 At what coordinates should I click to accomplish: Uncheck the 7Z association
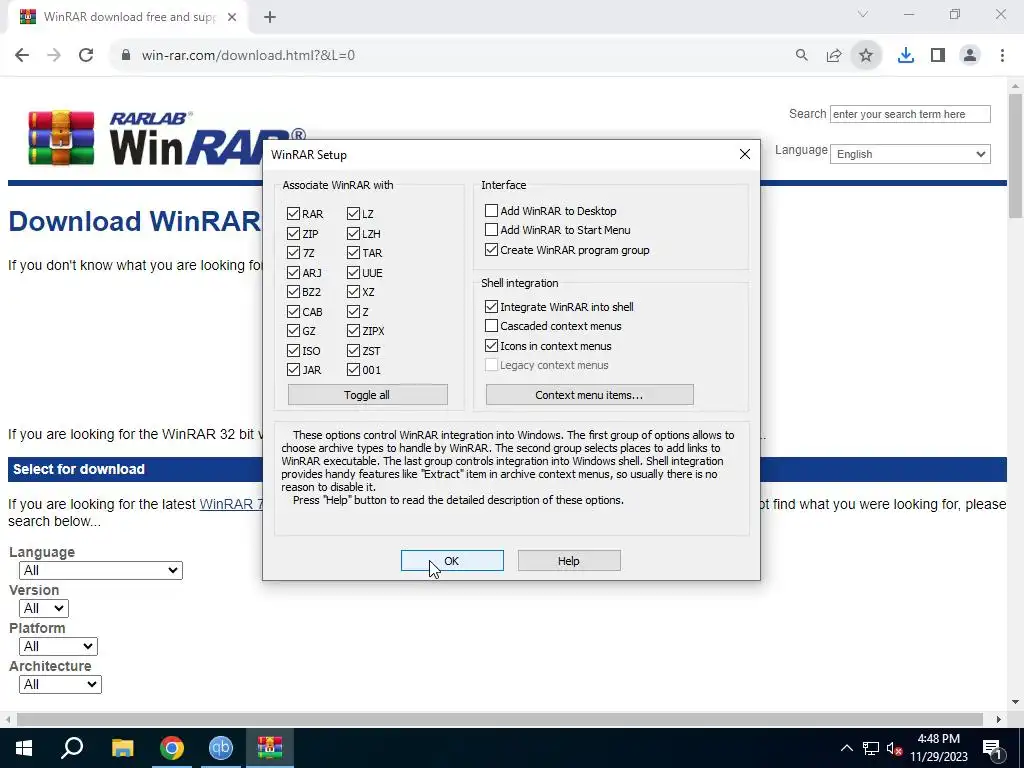[293, 253]
